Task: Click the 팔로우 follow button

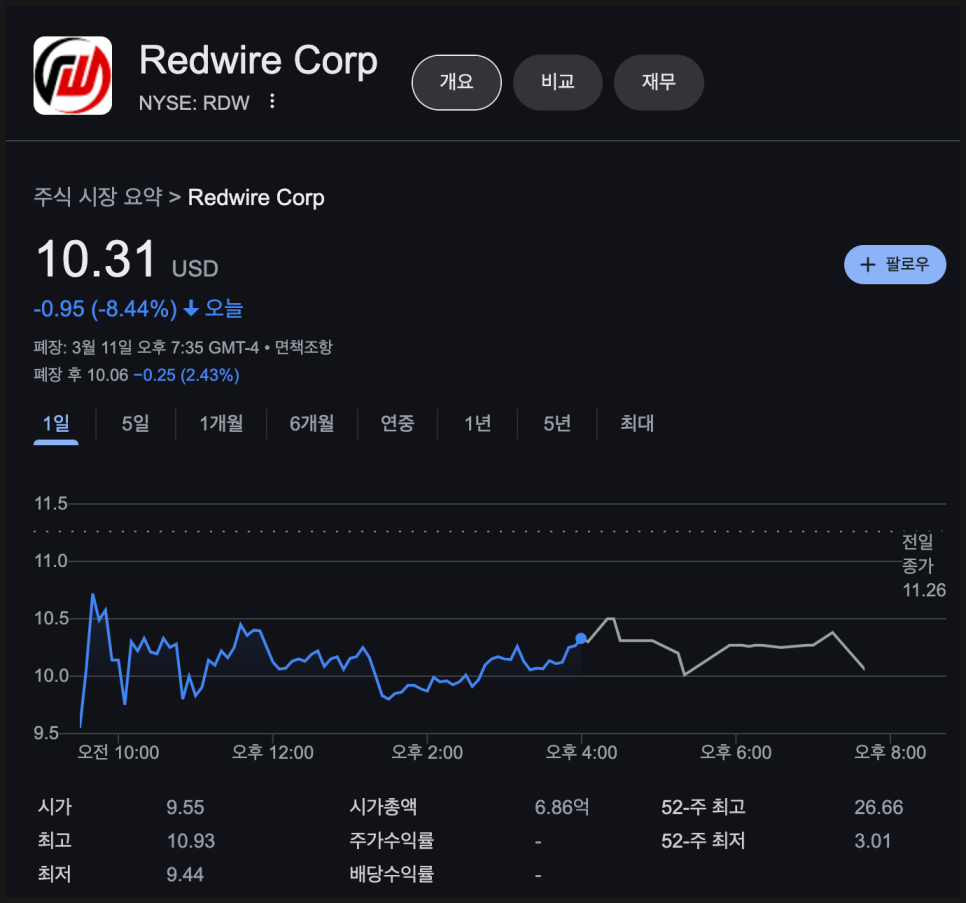Action: pyautogui.click(x=895, y=264)
